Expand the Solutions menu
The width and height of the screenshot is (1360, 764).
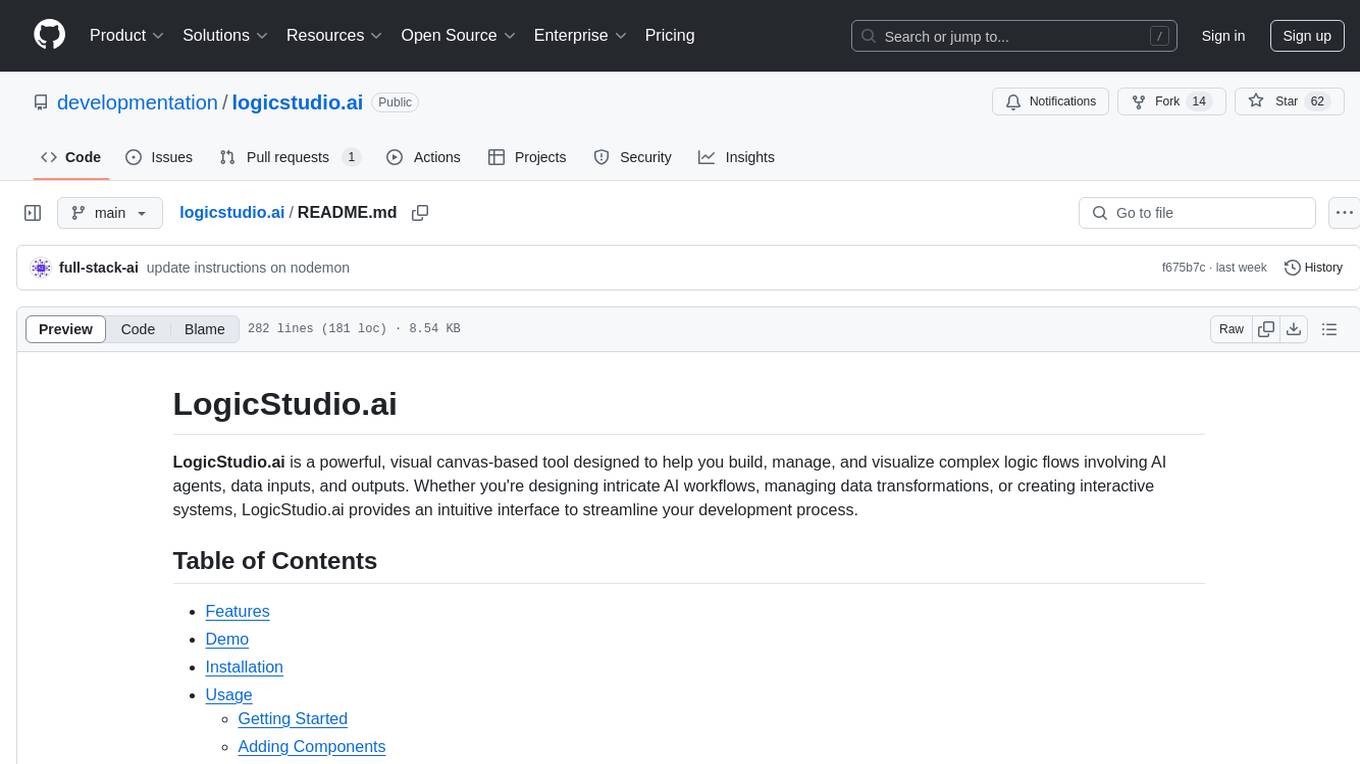point(225,35)
